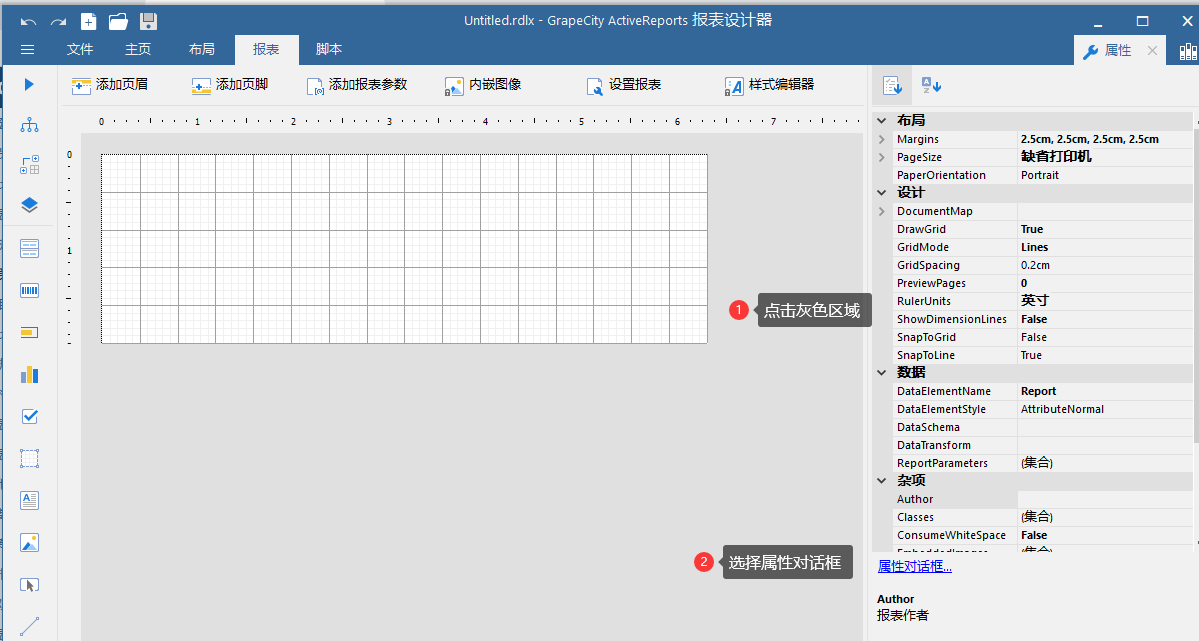Save report with the floppy disk icon
The image size is (1199, 641).
(x=148, y=21)
